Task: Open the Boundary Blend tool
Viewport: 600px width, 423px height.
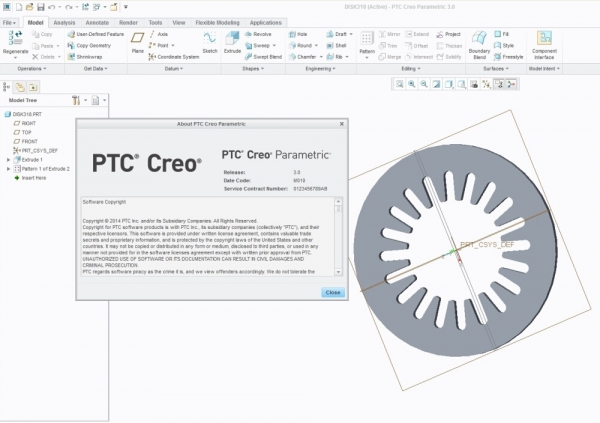Action: coord(479,45)
